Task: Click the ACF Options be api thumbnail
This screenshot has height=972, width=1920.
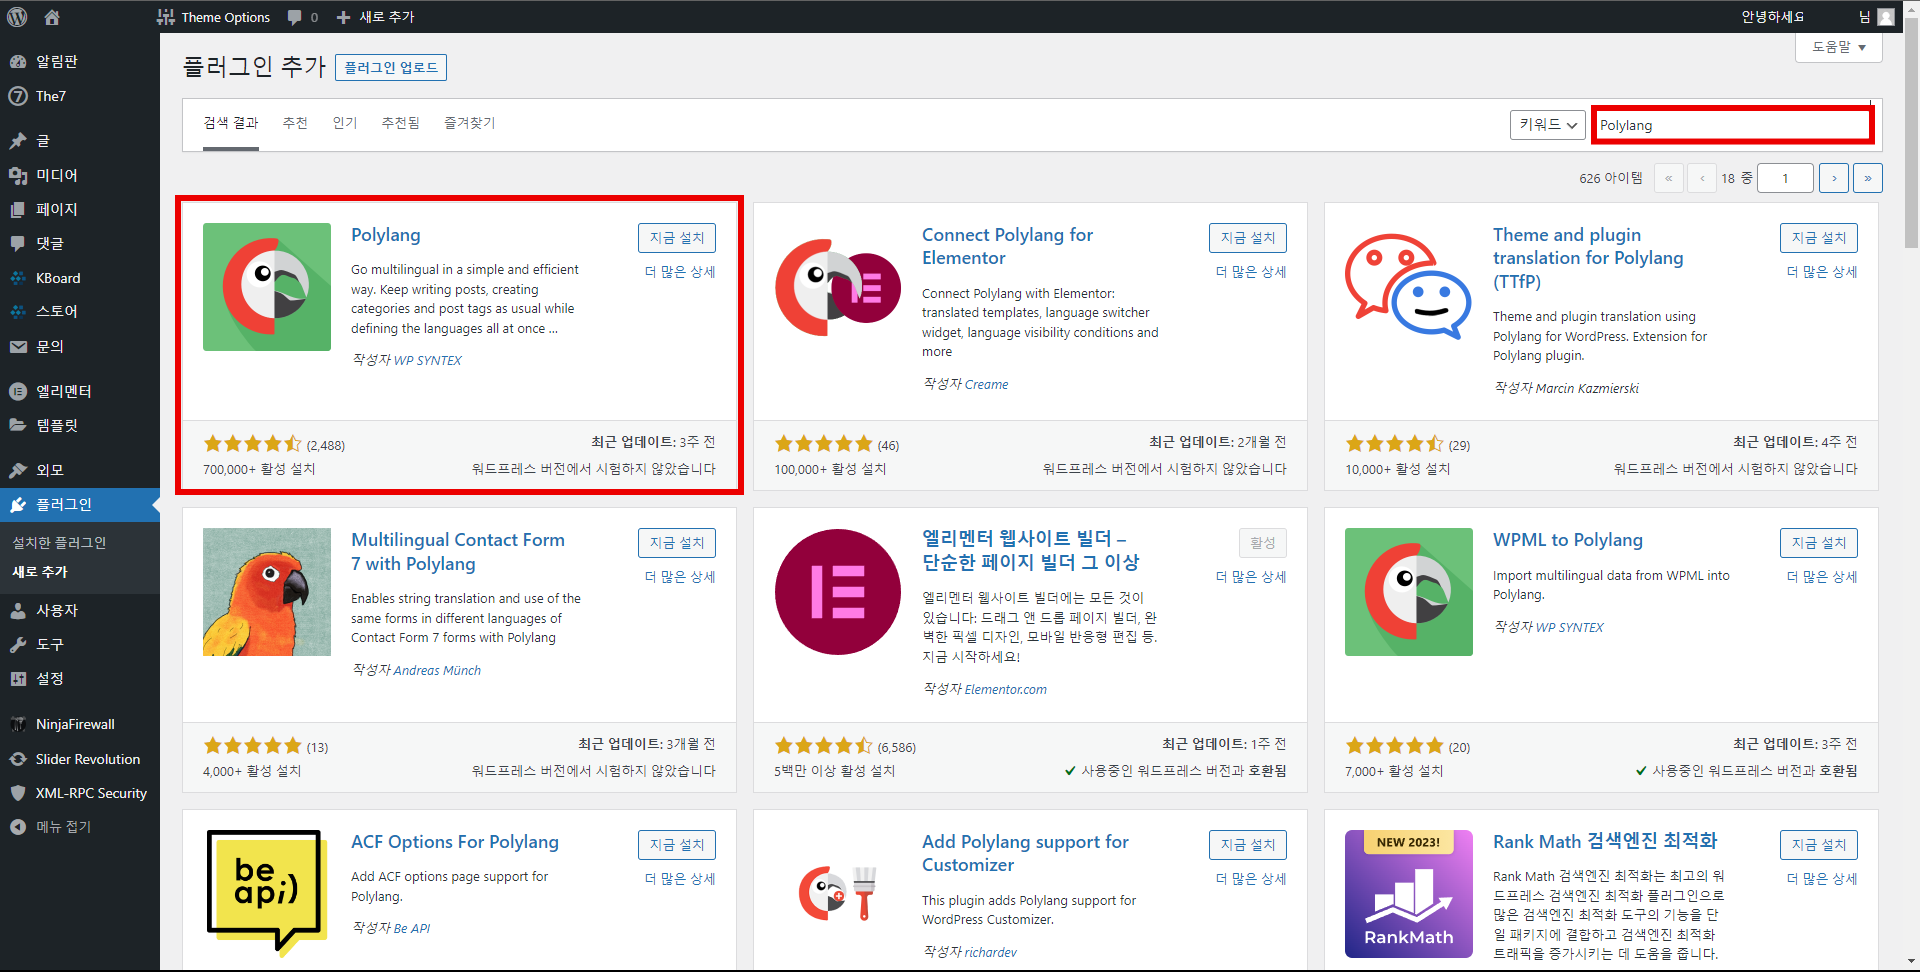Action: [267, 894]
